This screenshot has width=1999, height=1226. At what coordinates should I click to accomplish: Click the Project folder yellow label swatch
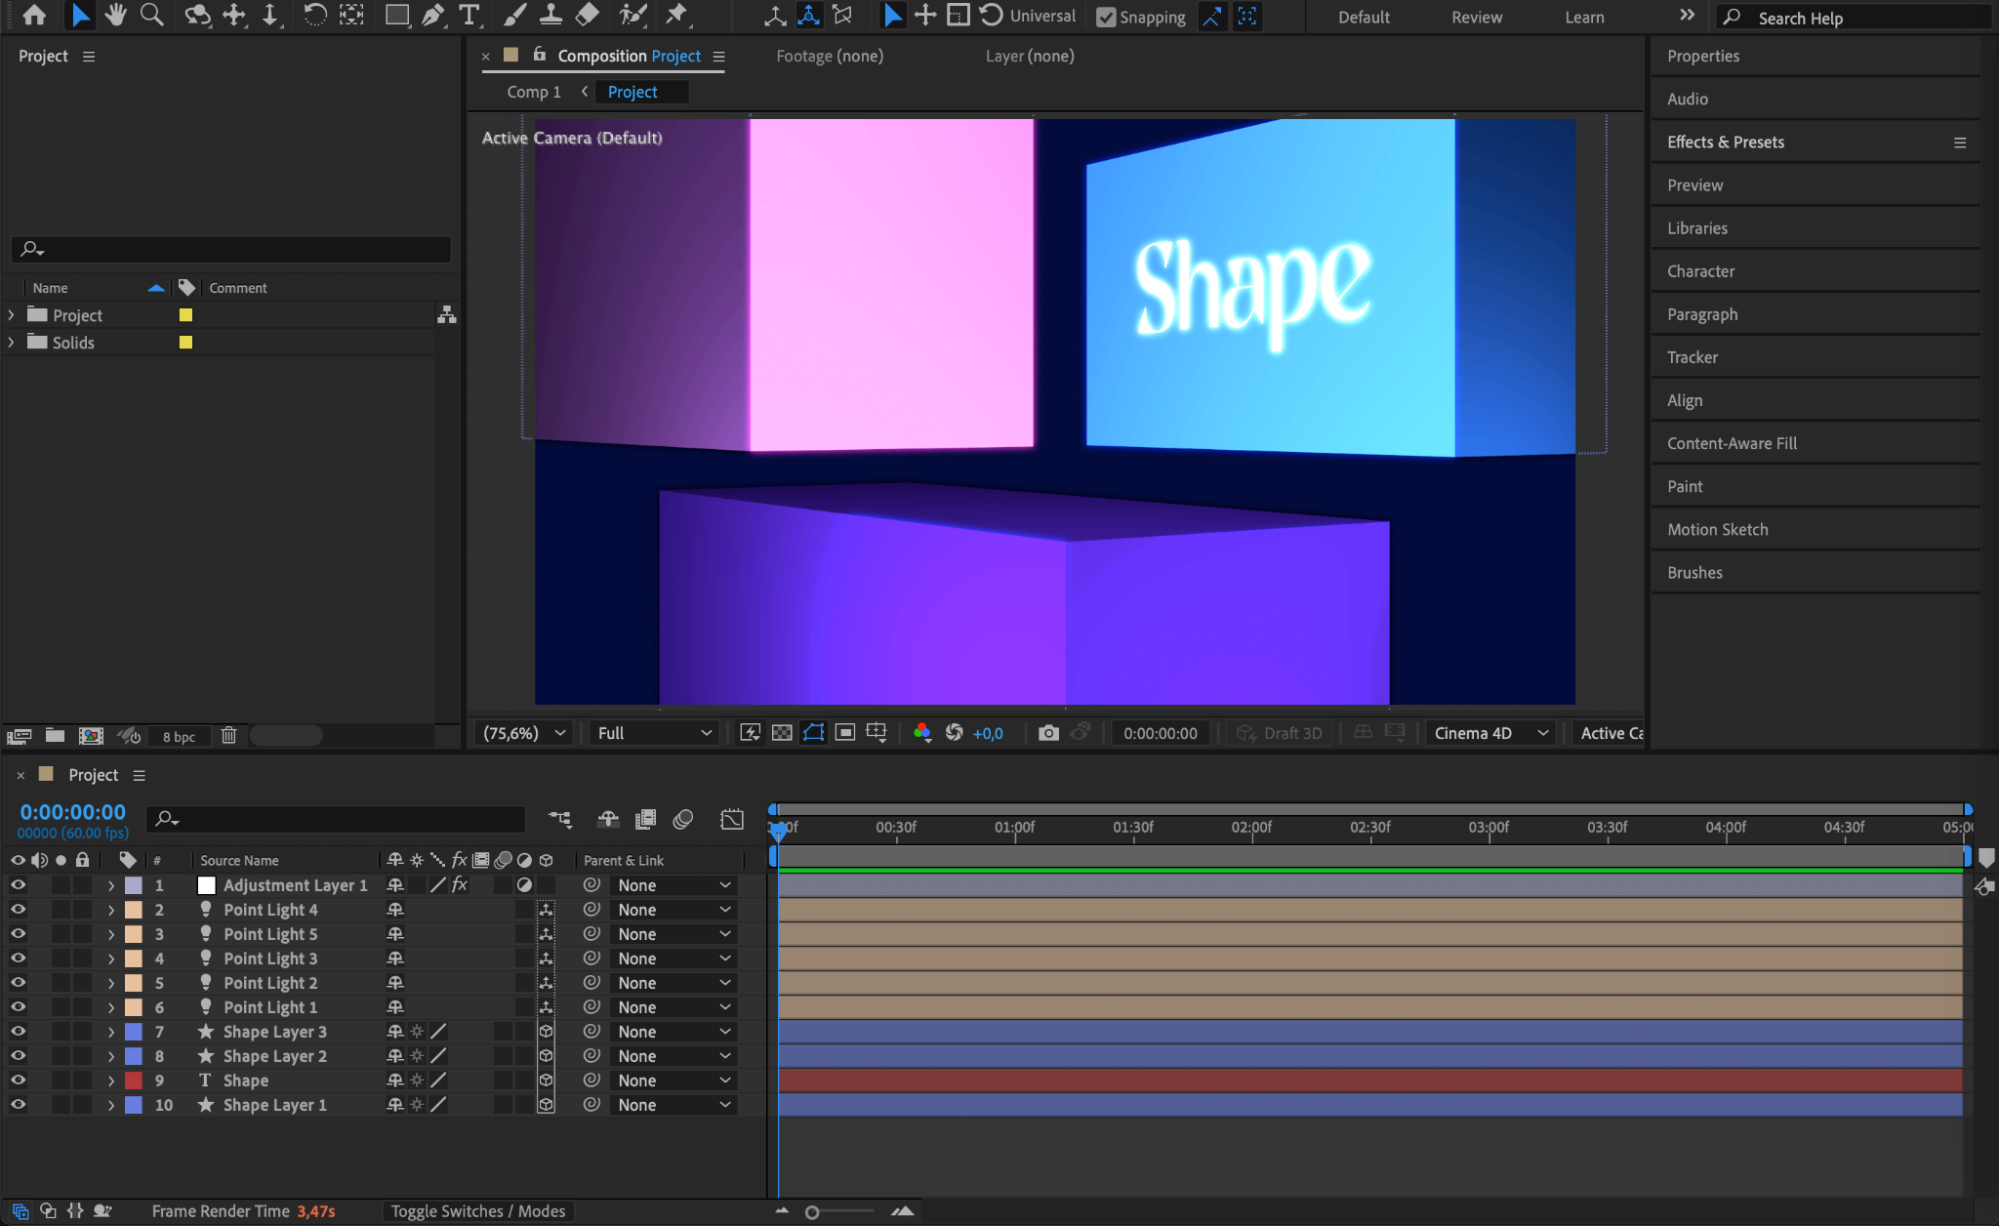[x=185, y=315]
